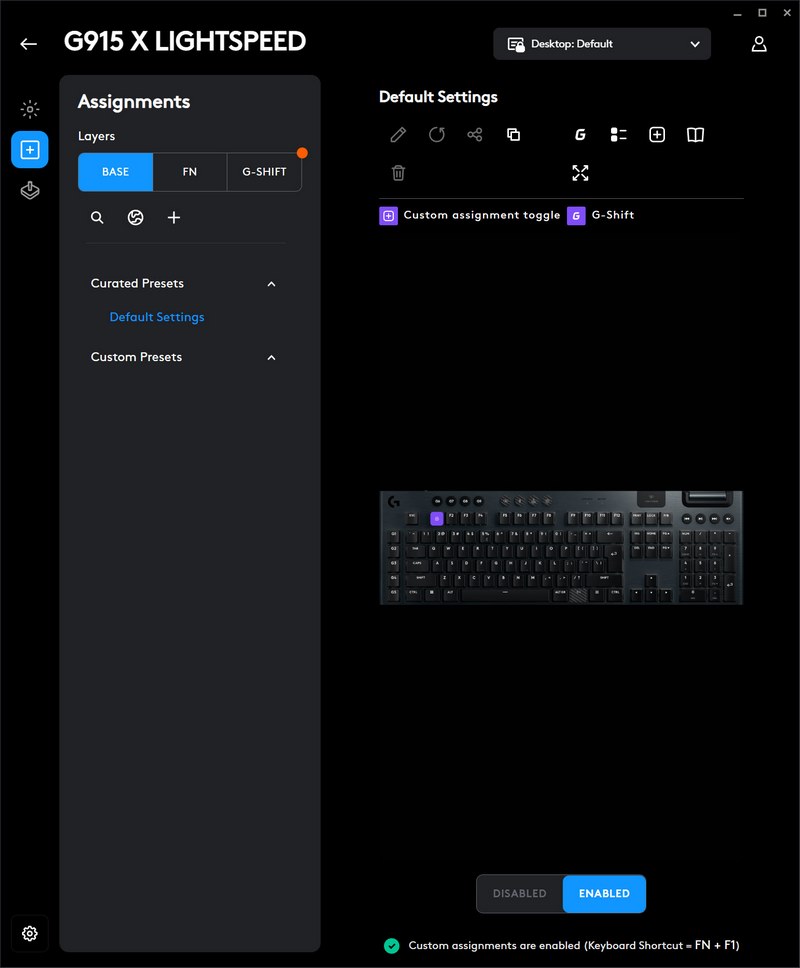
Task: Select the ENABLED toggle option
Action: pyautogui.click(x=604, y=893)
